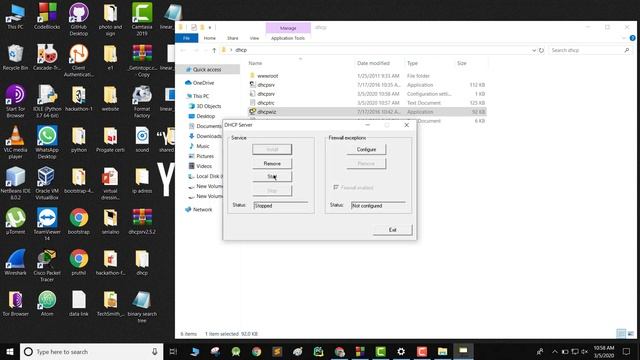Screen dimensions: 640x360
Task: Click the Up arrow in Explorer navigation
Action: pos(214,50)
